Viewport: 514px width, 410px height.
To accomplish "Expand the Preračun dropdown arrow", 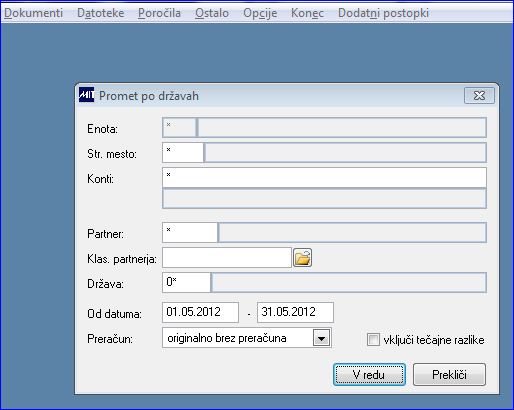I will pyautogui.click(x=322, y=338).
